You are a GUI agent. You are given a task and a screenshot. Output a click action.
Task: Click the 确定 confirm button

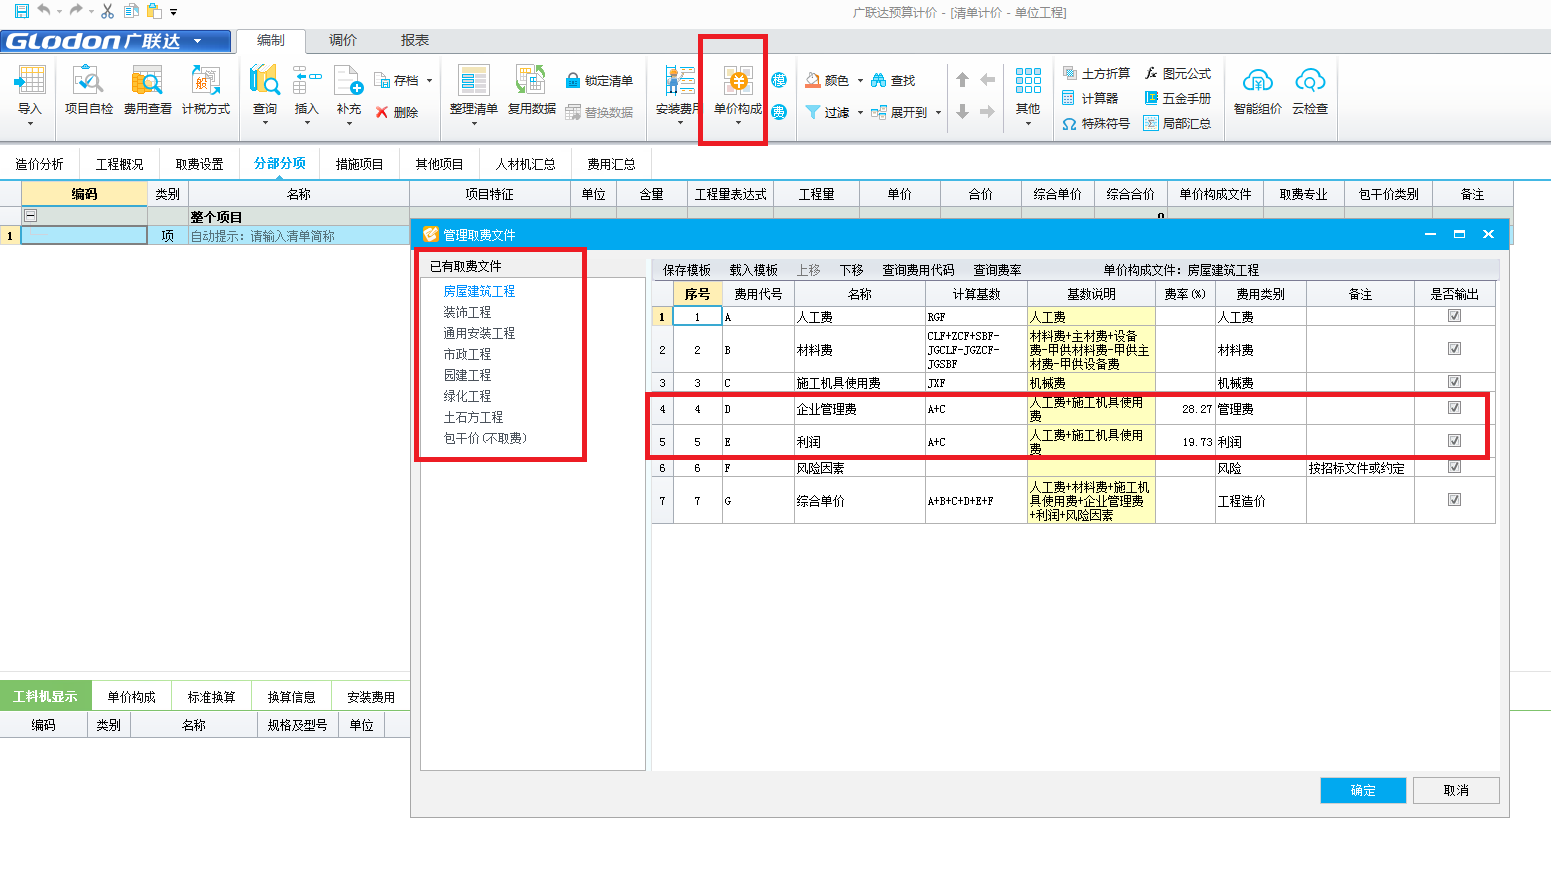[x=1363, y=790]
